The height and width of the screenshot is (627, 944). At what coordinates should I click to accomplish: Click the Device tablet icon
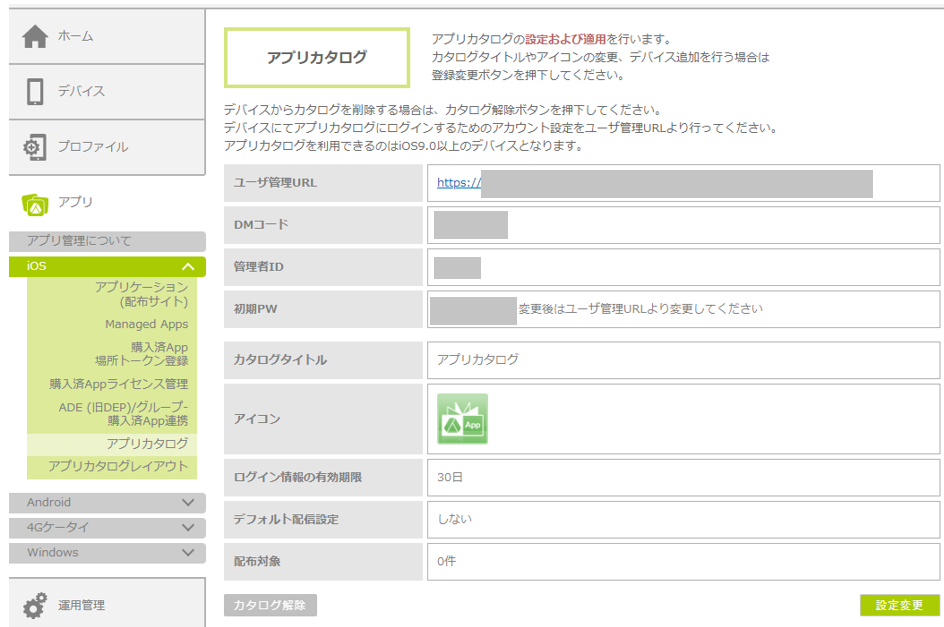[35, 91]
